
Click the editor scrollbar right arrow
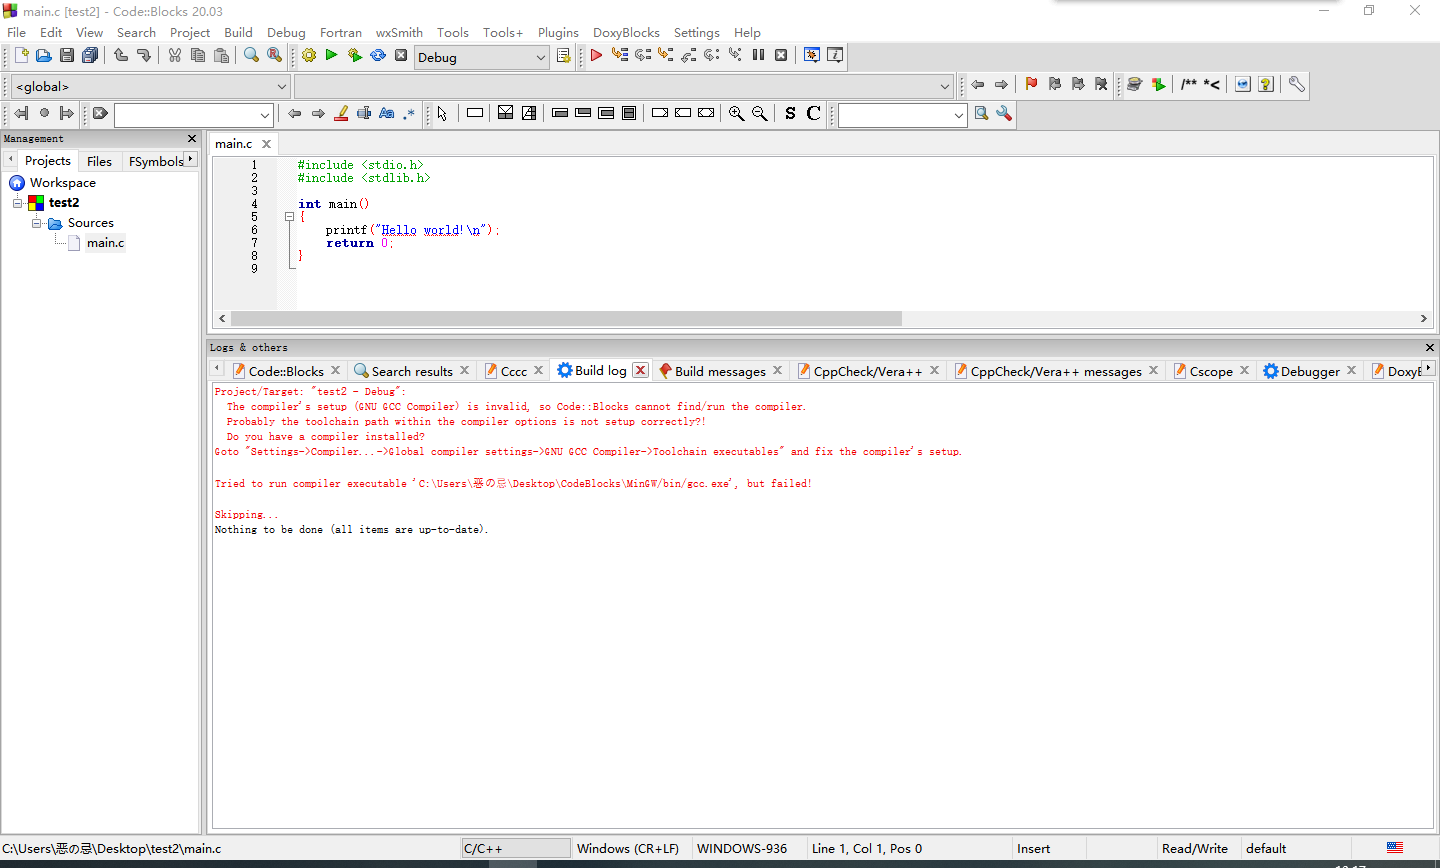tap(1423, 319)
